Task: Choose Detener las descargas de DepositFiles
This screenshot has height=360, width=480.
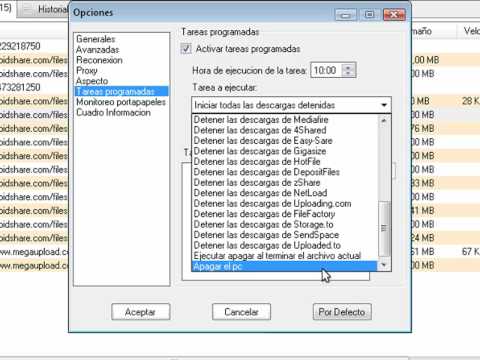Action: tap(285, 172)
